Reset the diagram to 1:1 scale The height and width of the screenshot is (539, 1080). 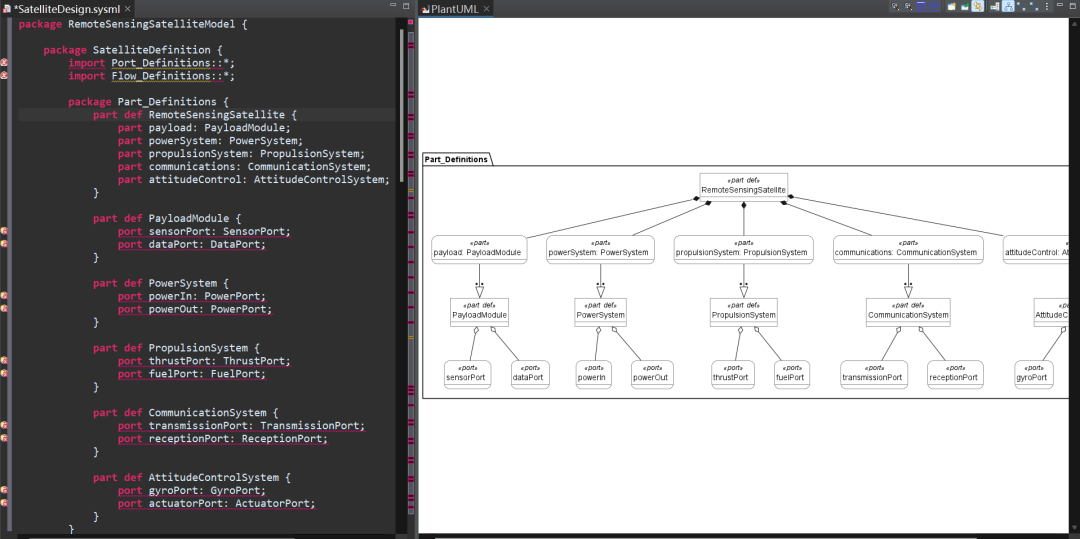[x=934, y=6]
